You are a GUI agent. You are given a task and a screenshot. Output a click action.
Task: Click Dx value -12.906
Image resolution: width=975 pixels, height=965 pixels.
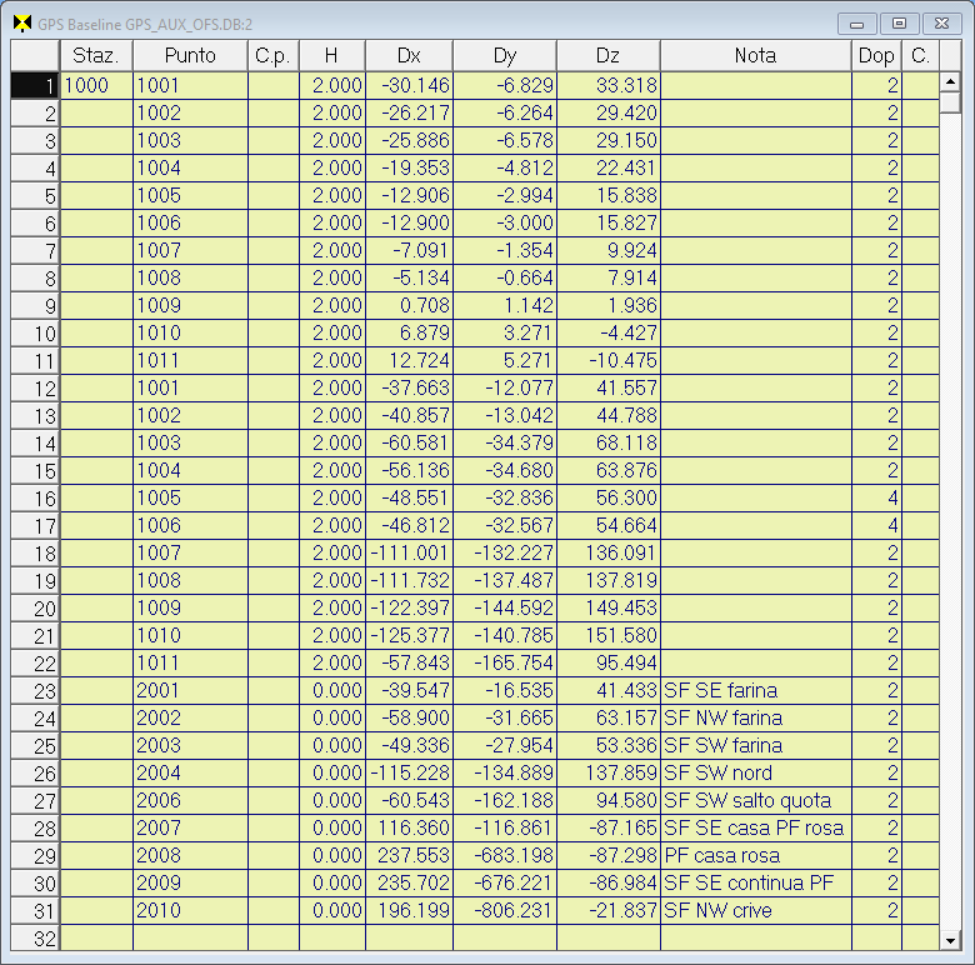409,195
